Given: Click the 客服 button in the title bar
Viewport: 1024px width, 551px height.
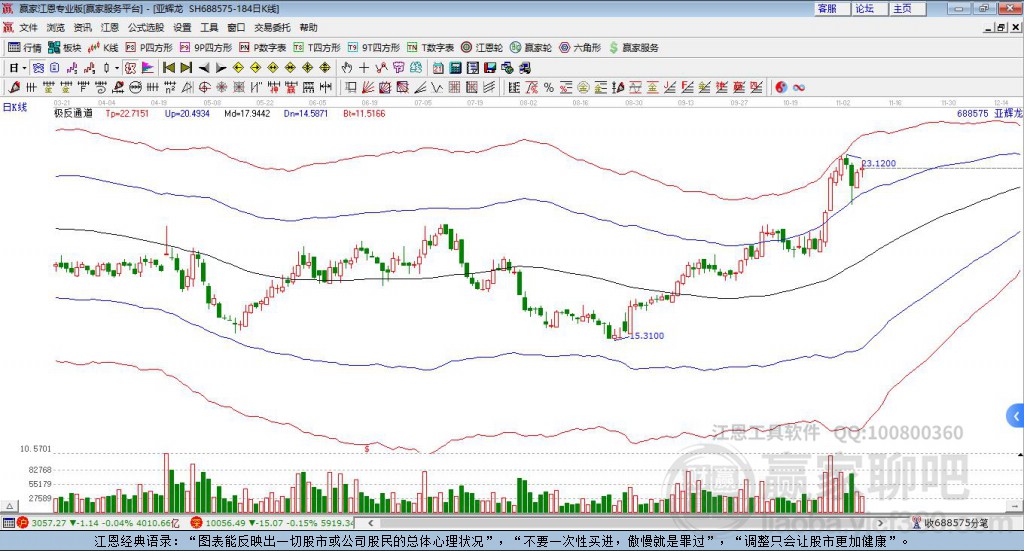Looking at the screenshot, I should tap(831, 8).
